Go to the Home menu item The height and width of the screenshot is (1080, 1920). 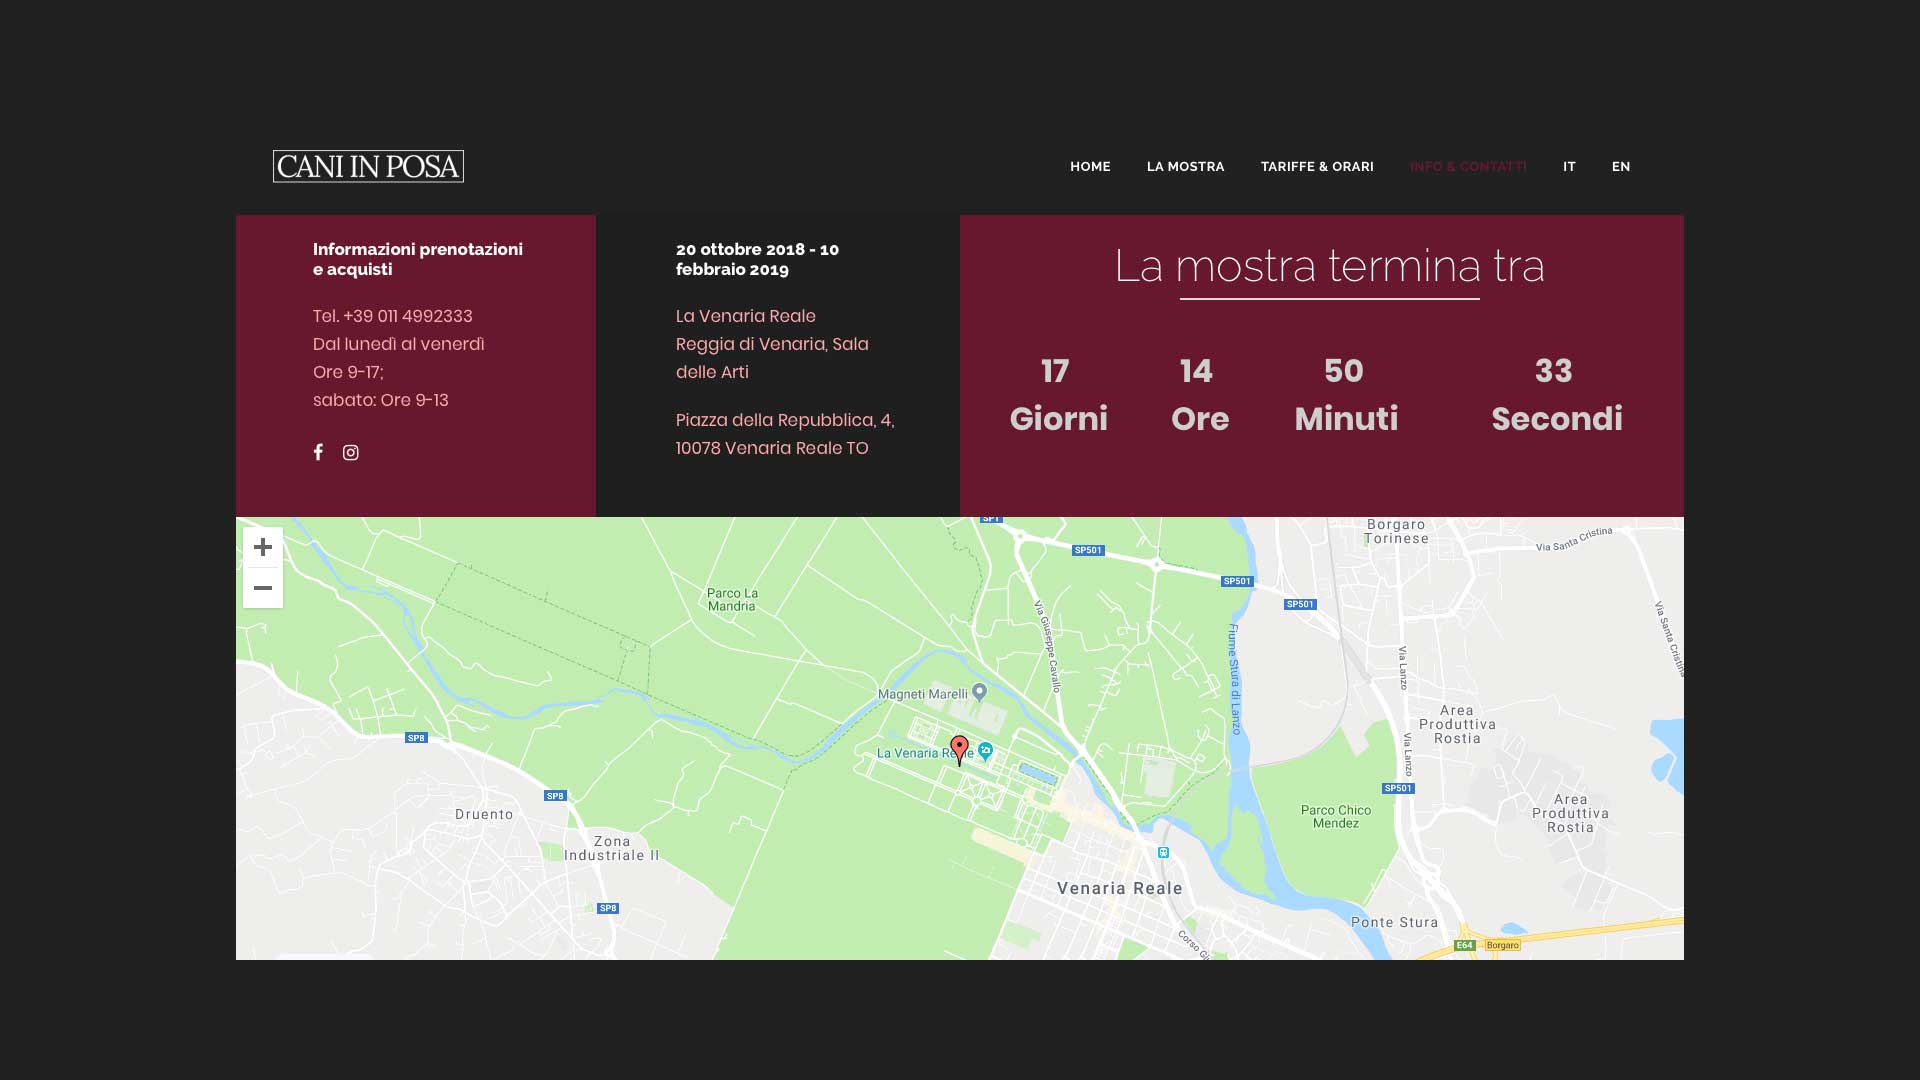click(1090, 167)
